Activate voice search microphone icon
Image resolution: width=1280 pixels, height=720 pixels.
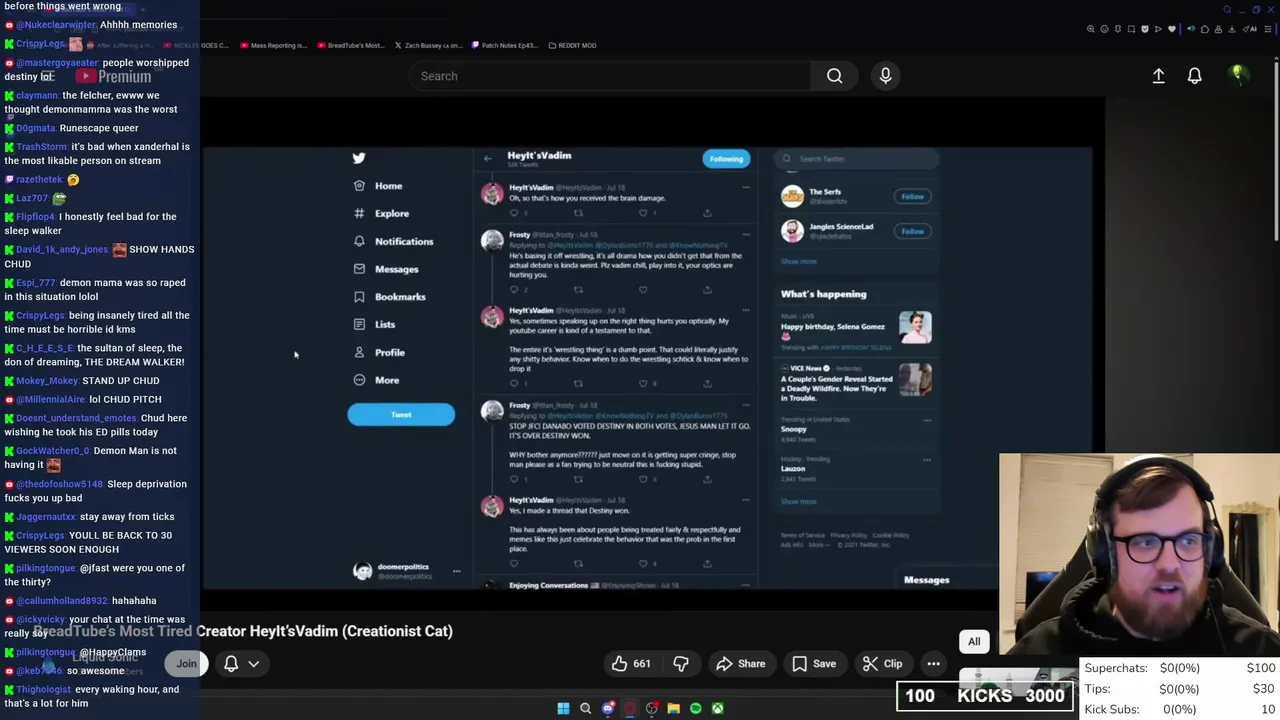coord(885,76)
